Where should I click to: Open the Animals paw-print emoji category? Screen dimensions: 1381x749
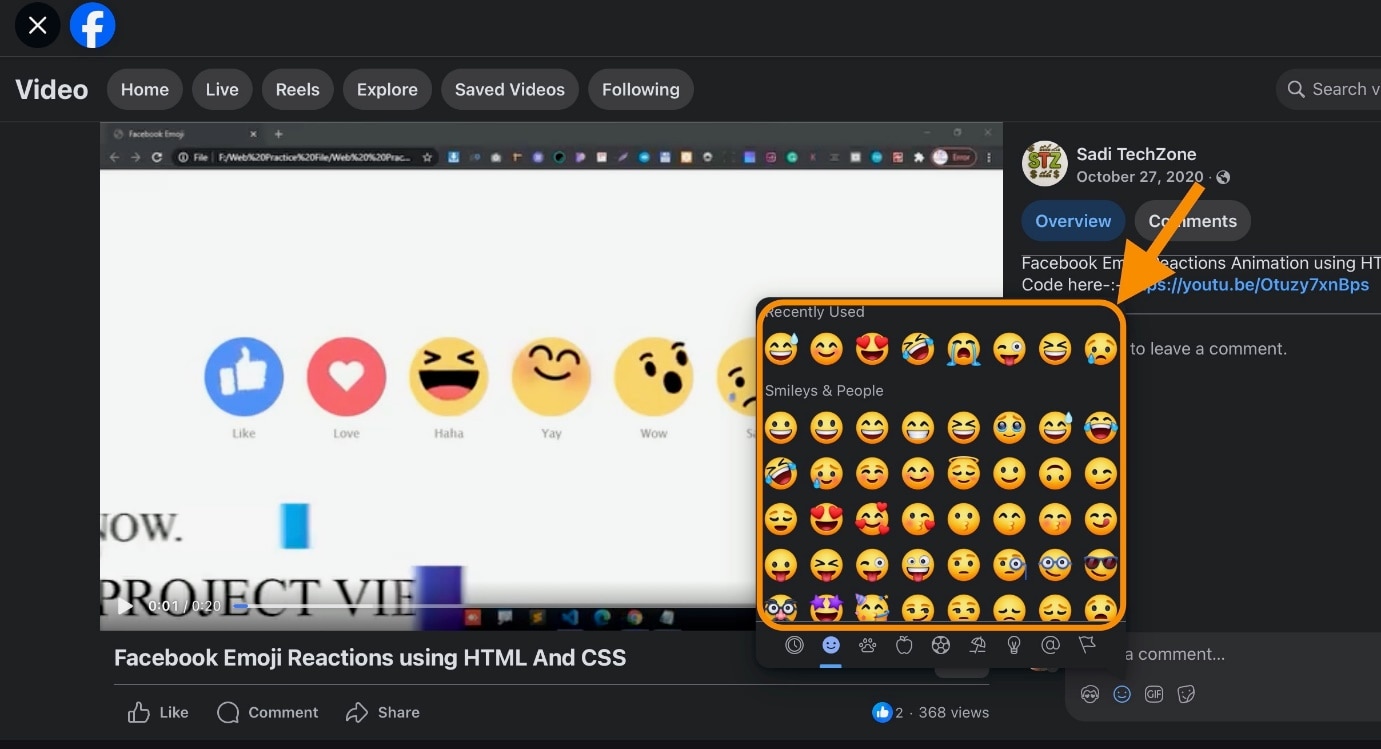[x=868, y=645]
